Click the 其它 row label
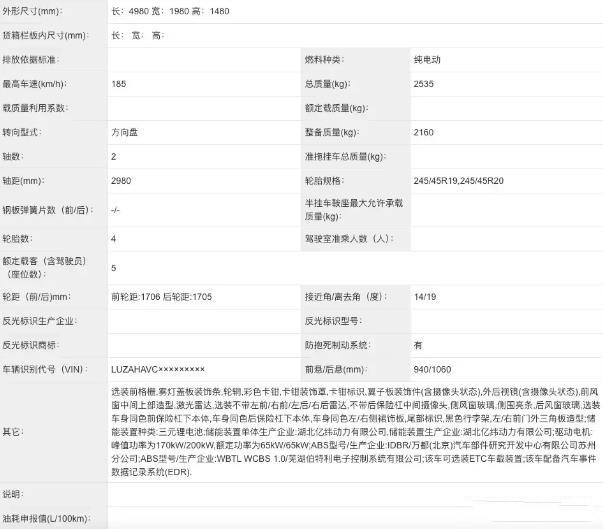This screenshot has width=603, height=529. pyautogui.click(x=15, y=432)
